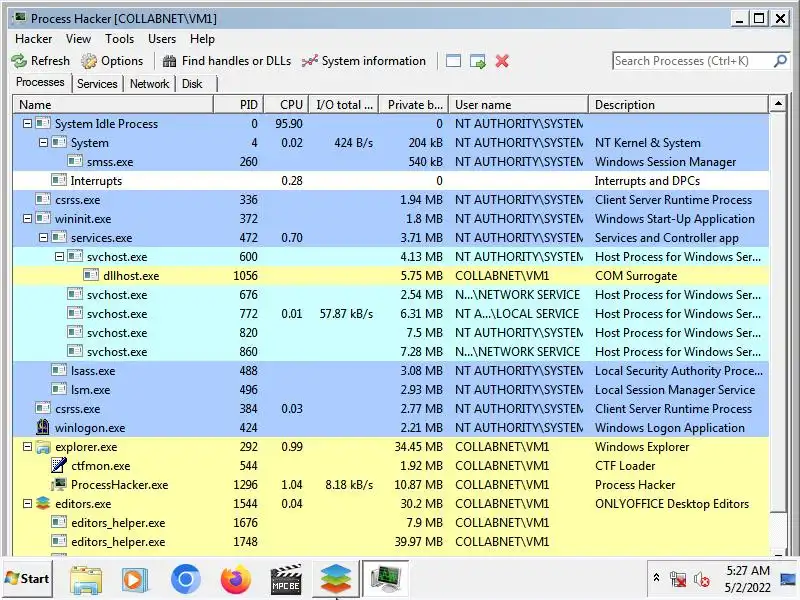800x600 pixels.
Task: Sort by the CPU column header
Action: pyautogui.click(x=287, y=105)
